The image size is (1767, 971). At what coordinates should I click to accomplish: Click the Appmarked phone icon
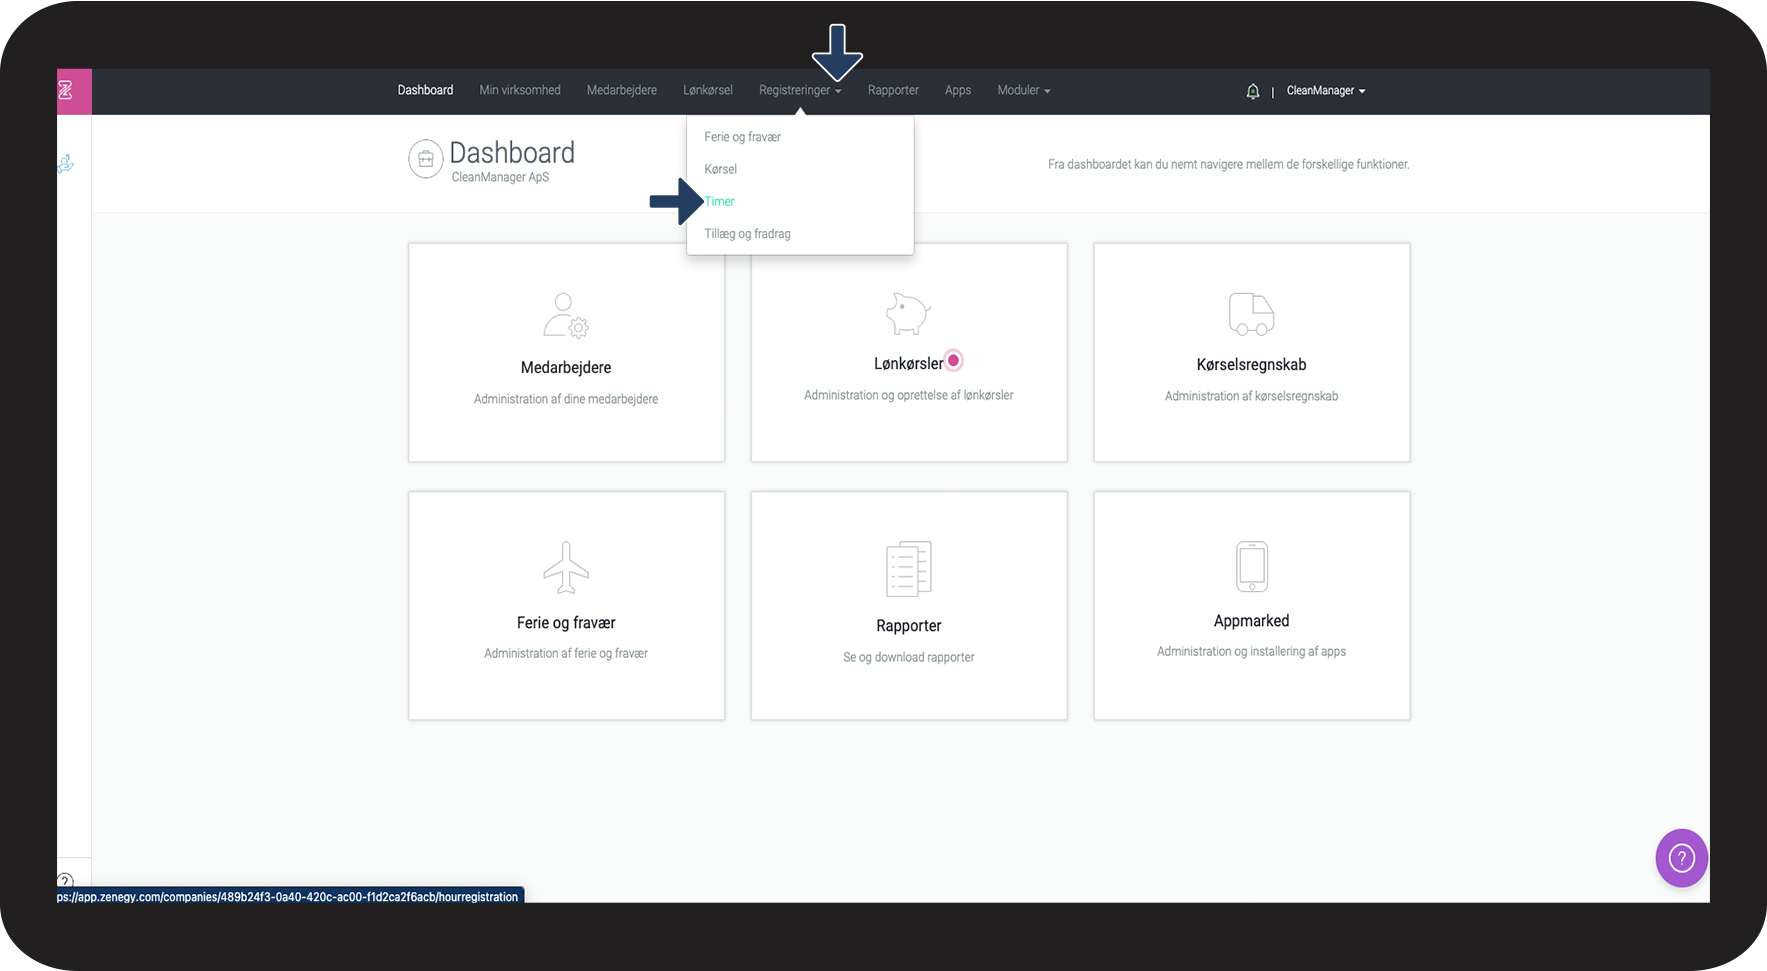[1252, 567]
